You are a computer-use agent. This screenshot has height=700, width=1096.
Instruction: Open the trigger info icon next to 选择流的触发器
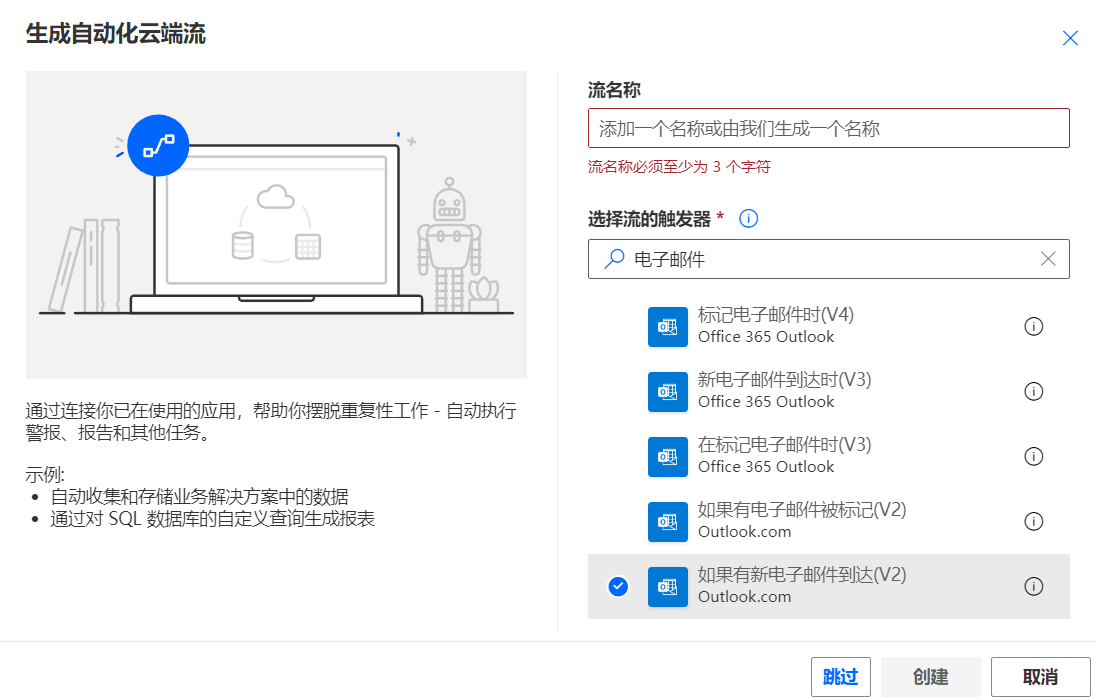748,219
